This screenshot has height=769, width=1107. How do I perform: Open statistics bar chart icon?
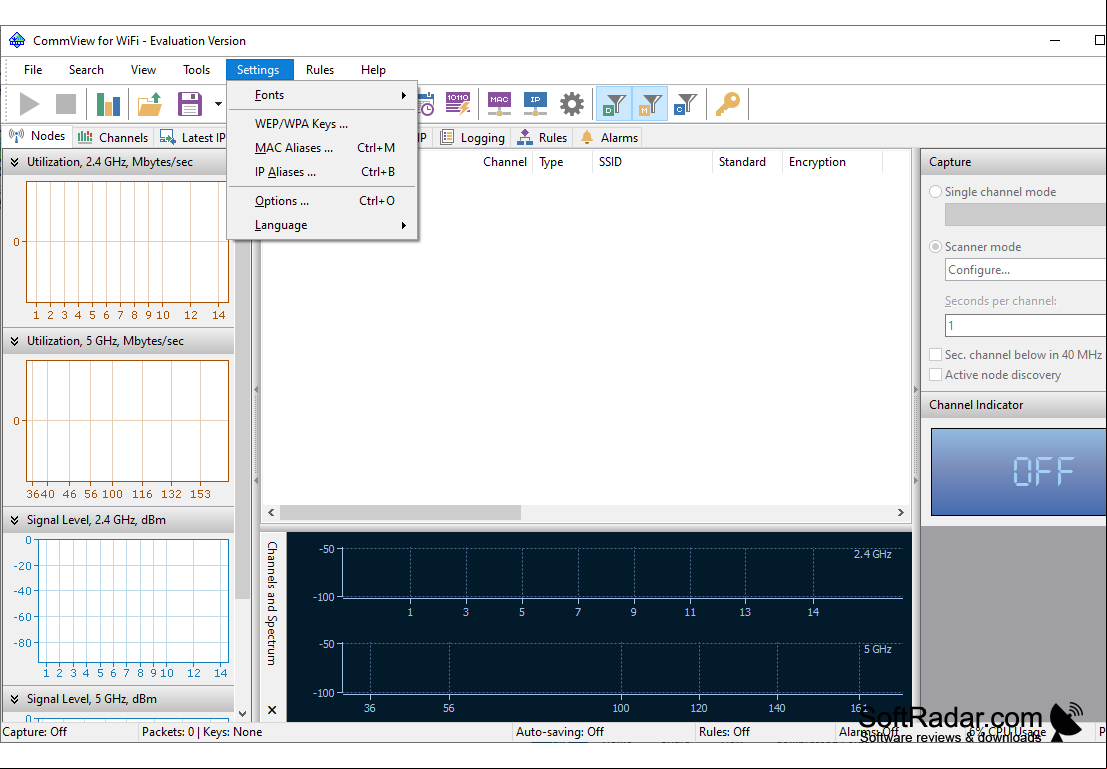click(x=108, y=105)
